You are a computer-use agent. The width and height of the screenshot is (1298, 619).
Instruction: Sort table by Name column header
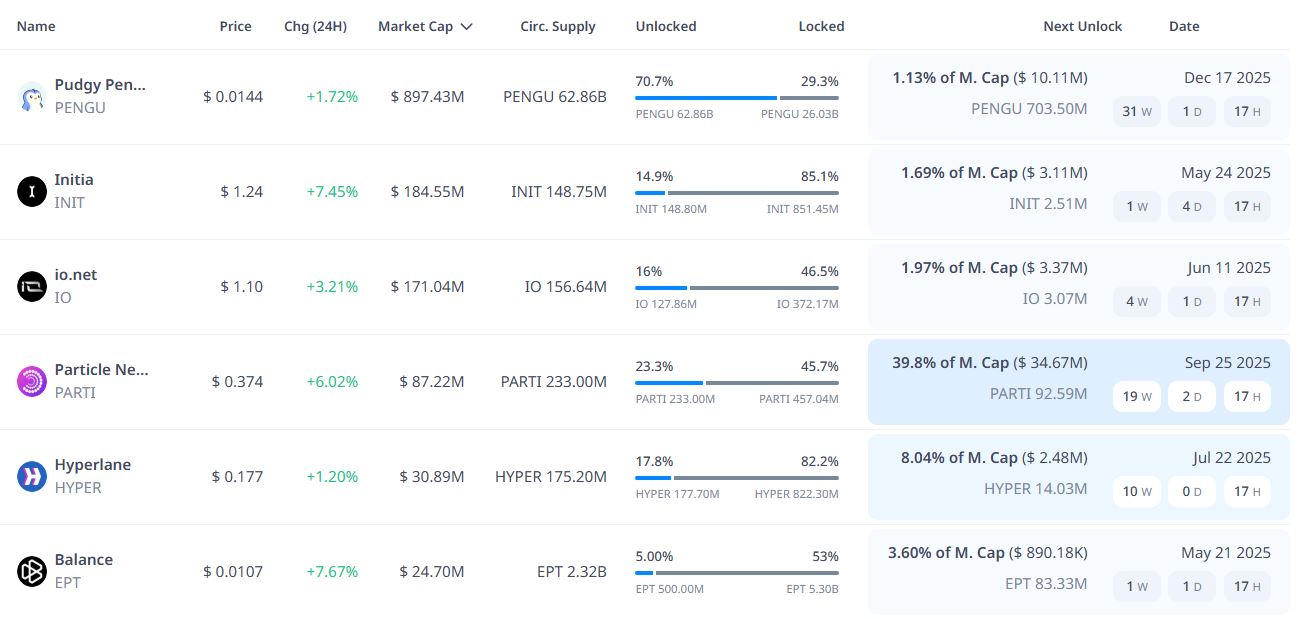[x=36, y=26]
